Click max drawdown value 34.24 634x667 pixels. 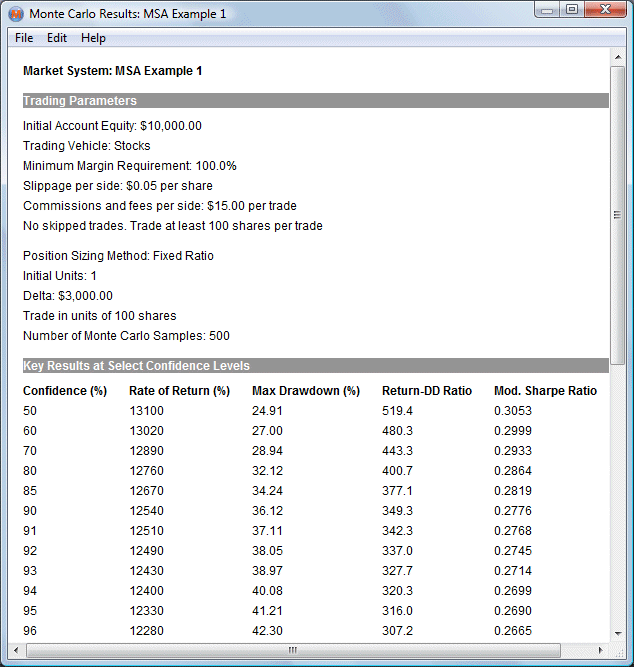tap(267, 491)
